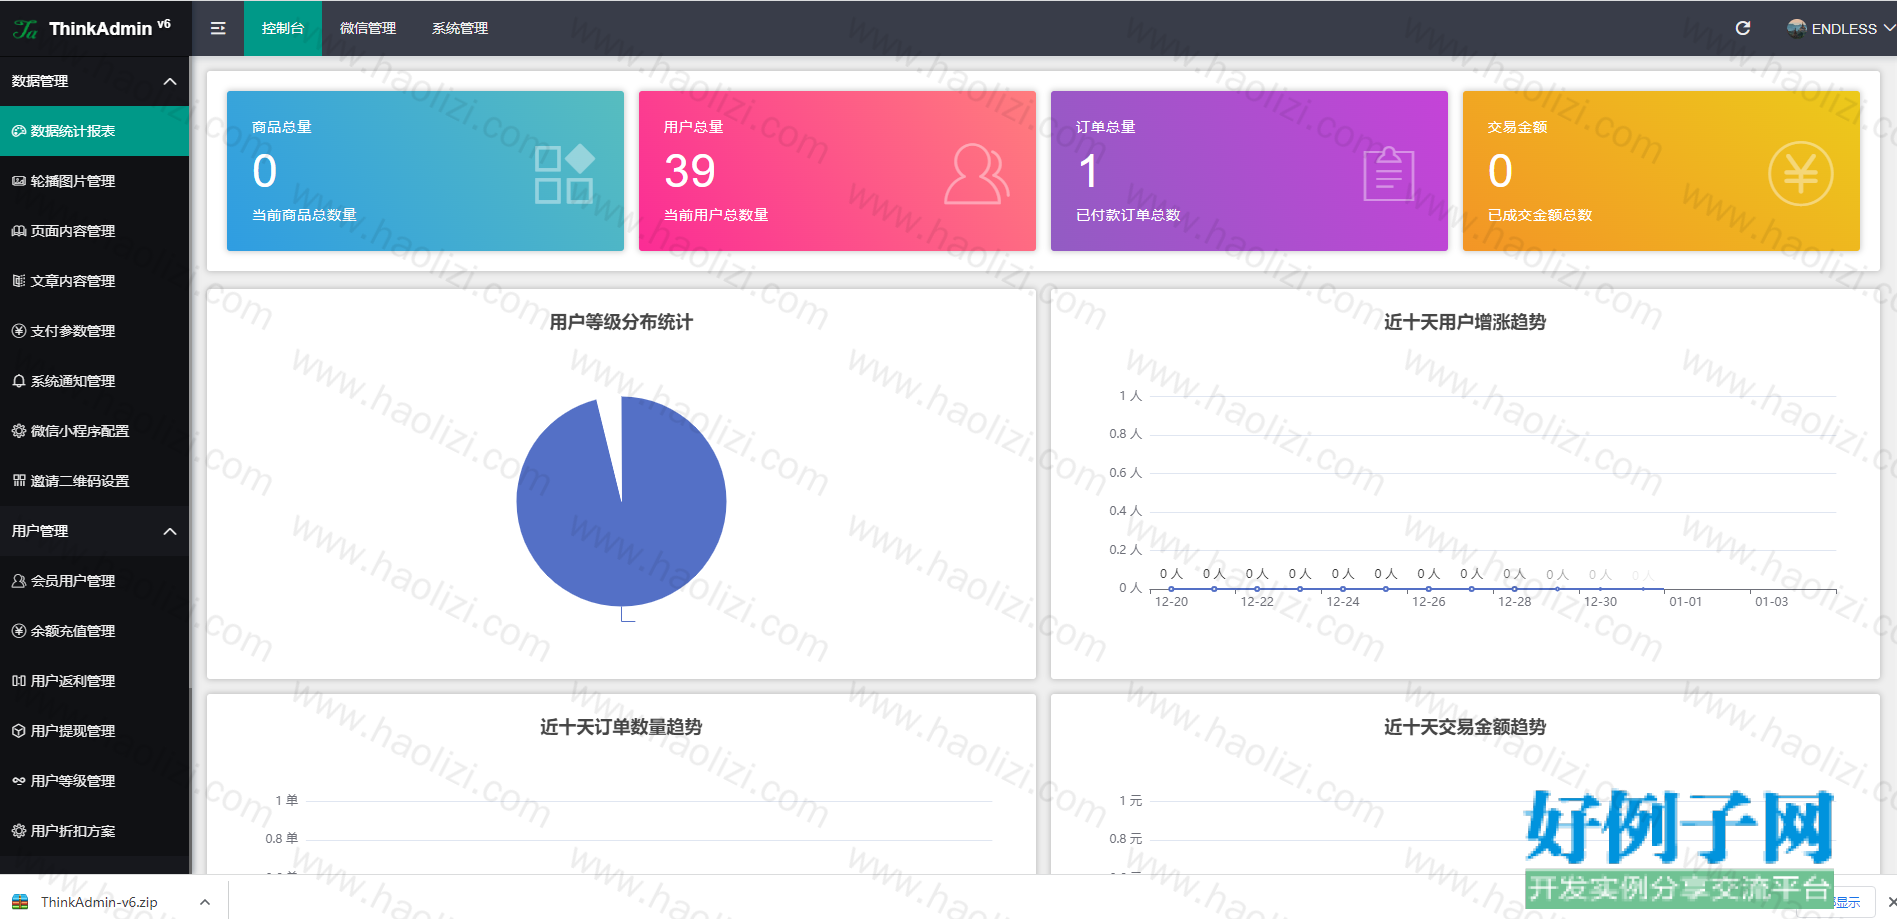
Task: Click the 数据统计报表 dashboard icon
Action: (x=19, y=131)
